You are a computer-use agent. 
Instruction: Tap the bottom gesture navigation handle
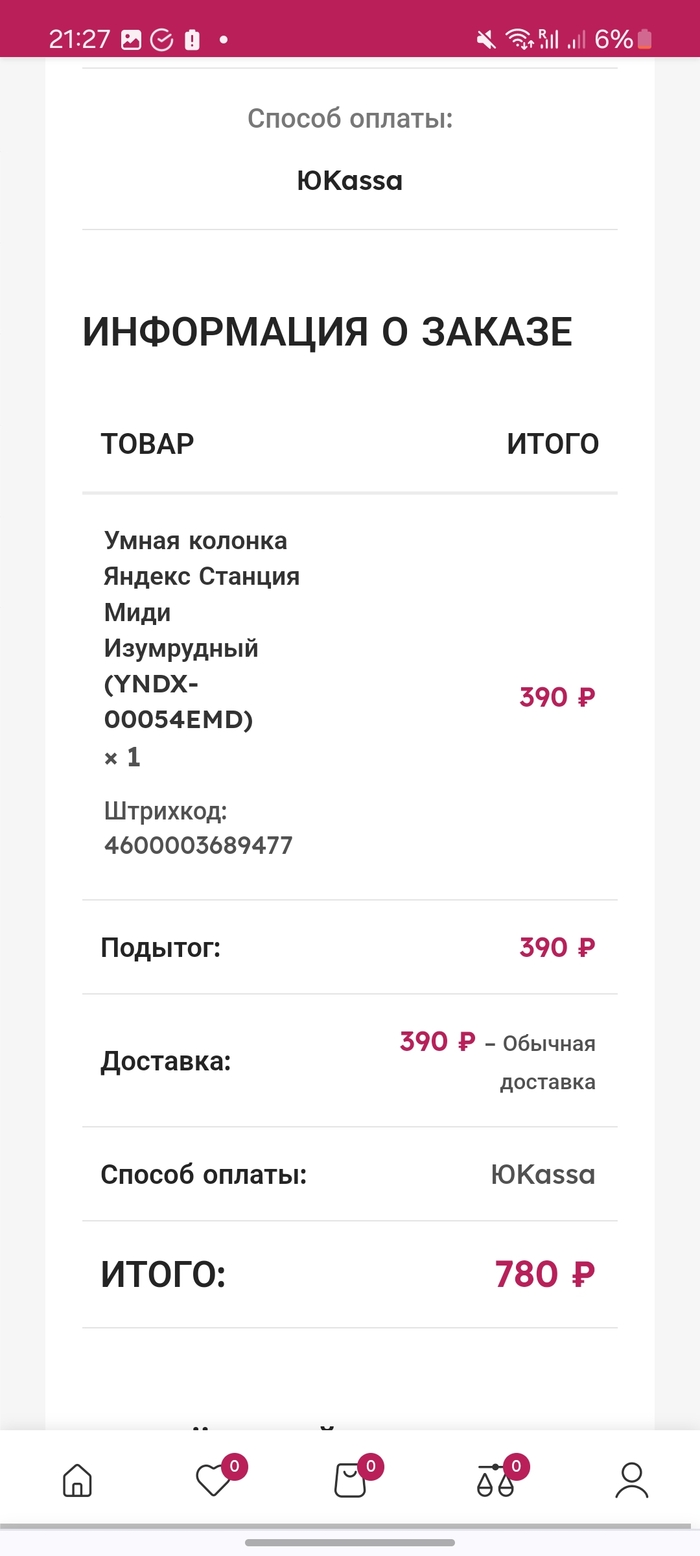pos(350,1542)
